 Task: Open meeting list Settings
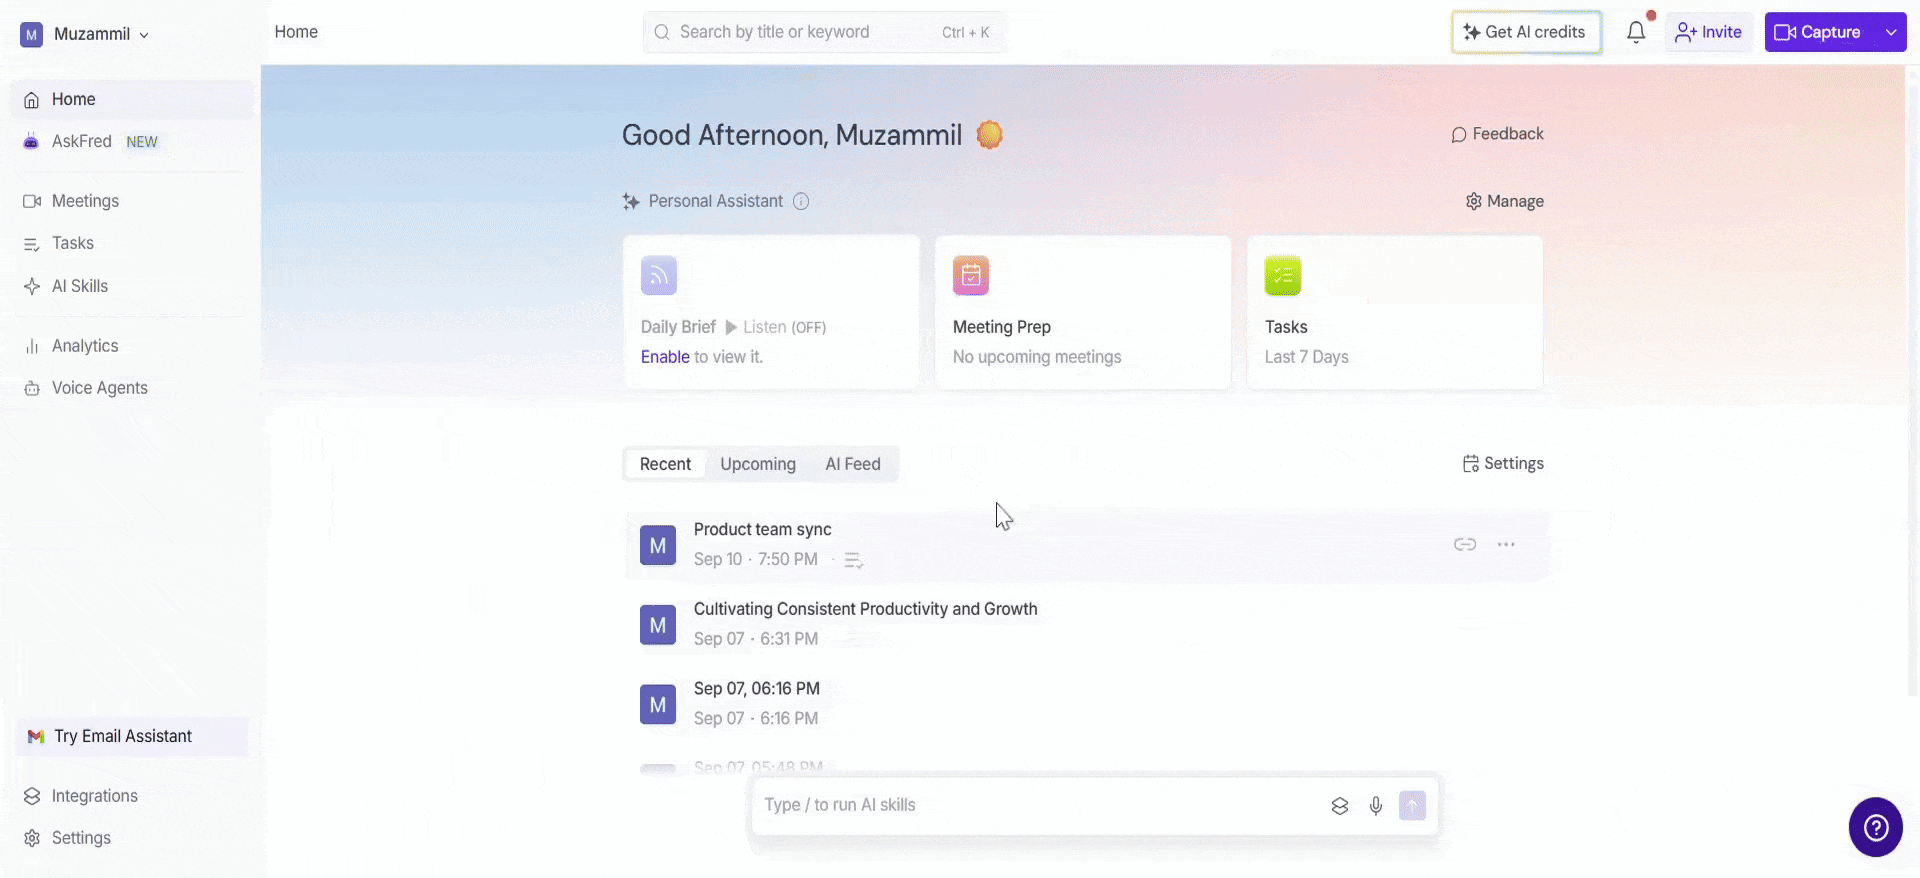click(x=1503, y=463)
